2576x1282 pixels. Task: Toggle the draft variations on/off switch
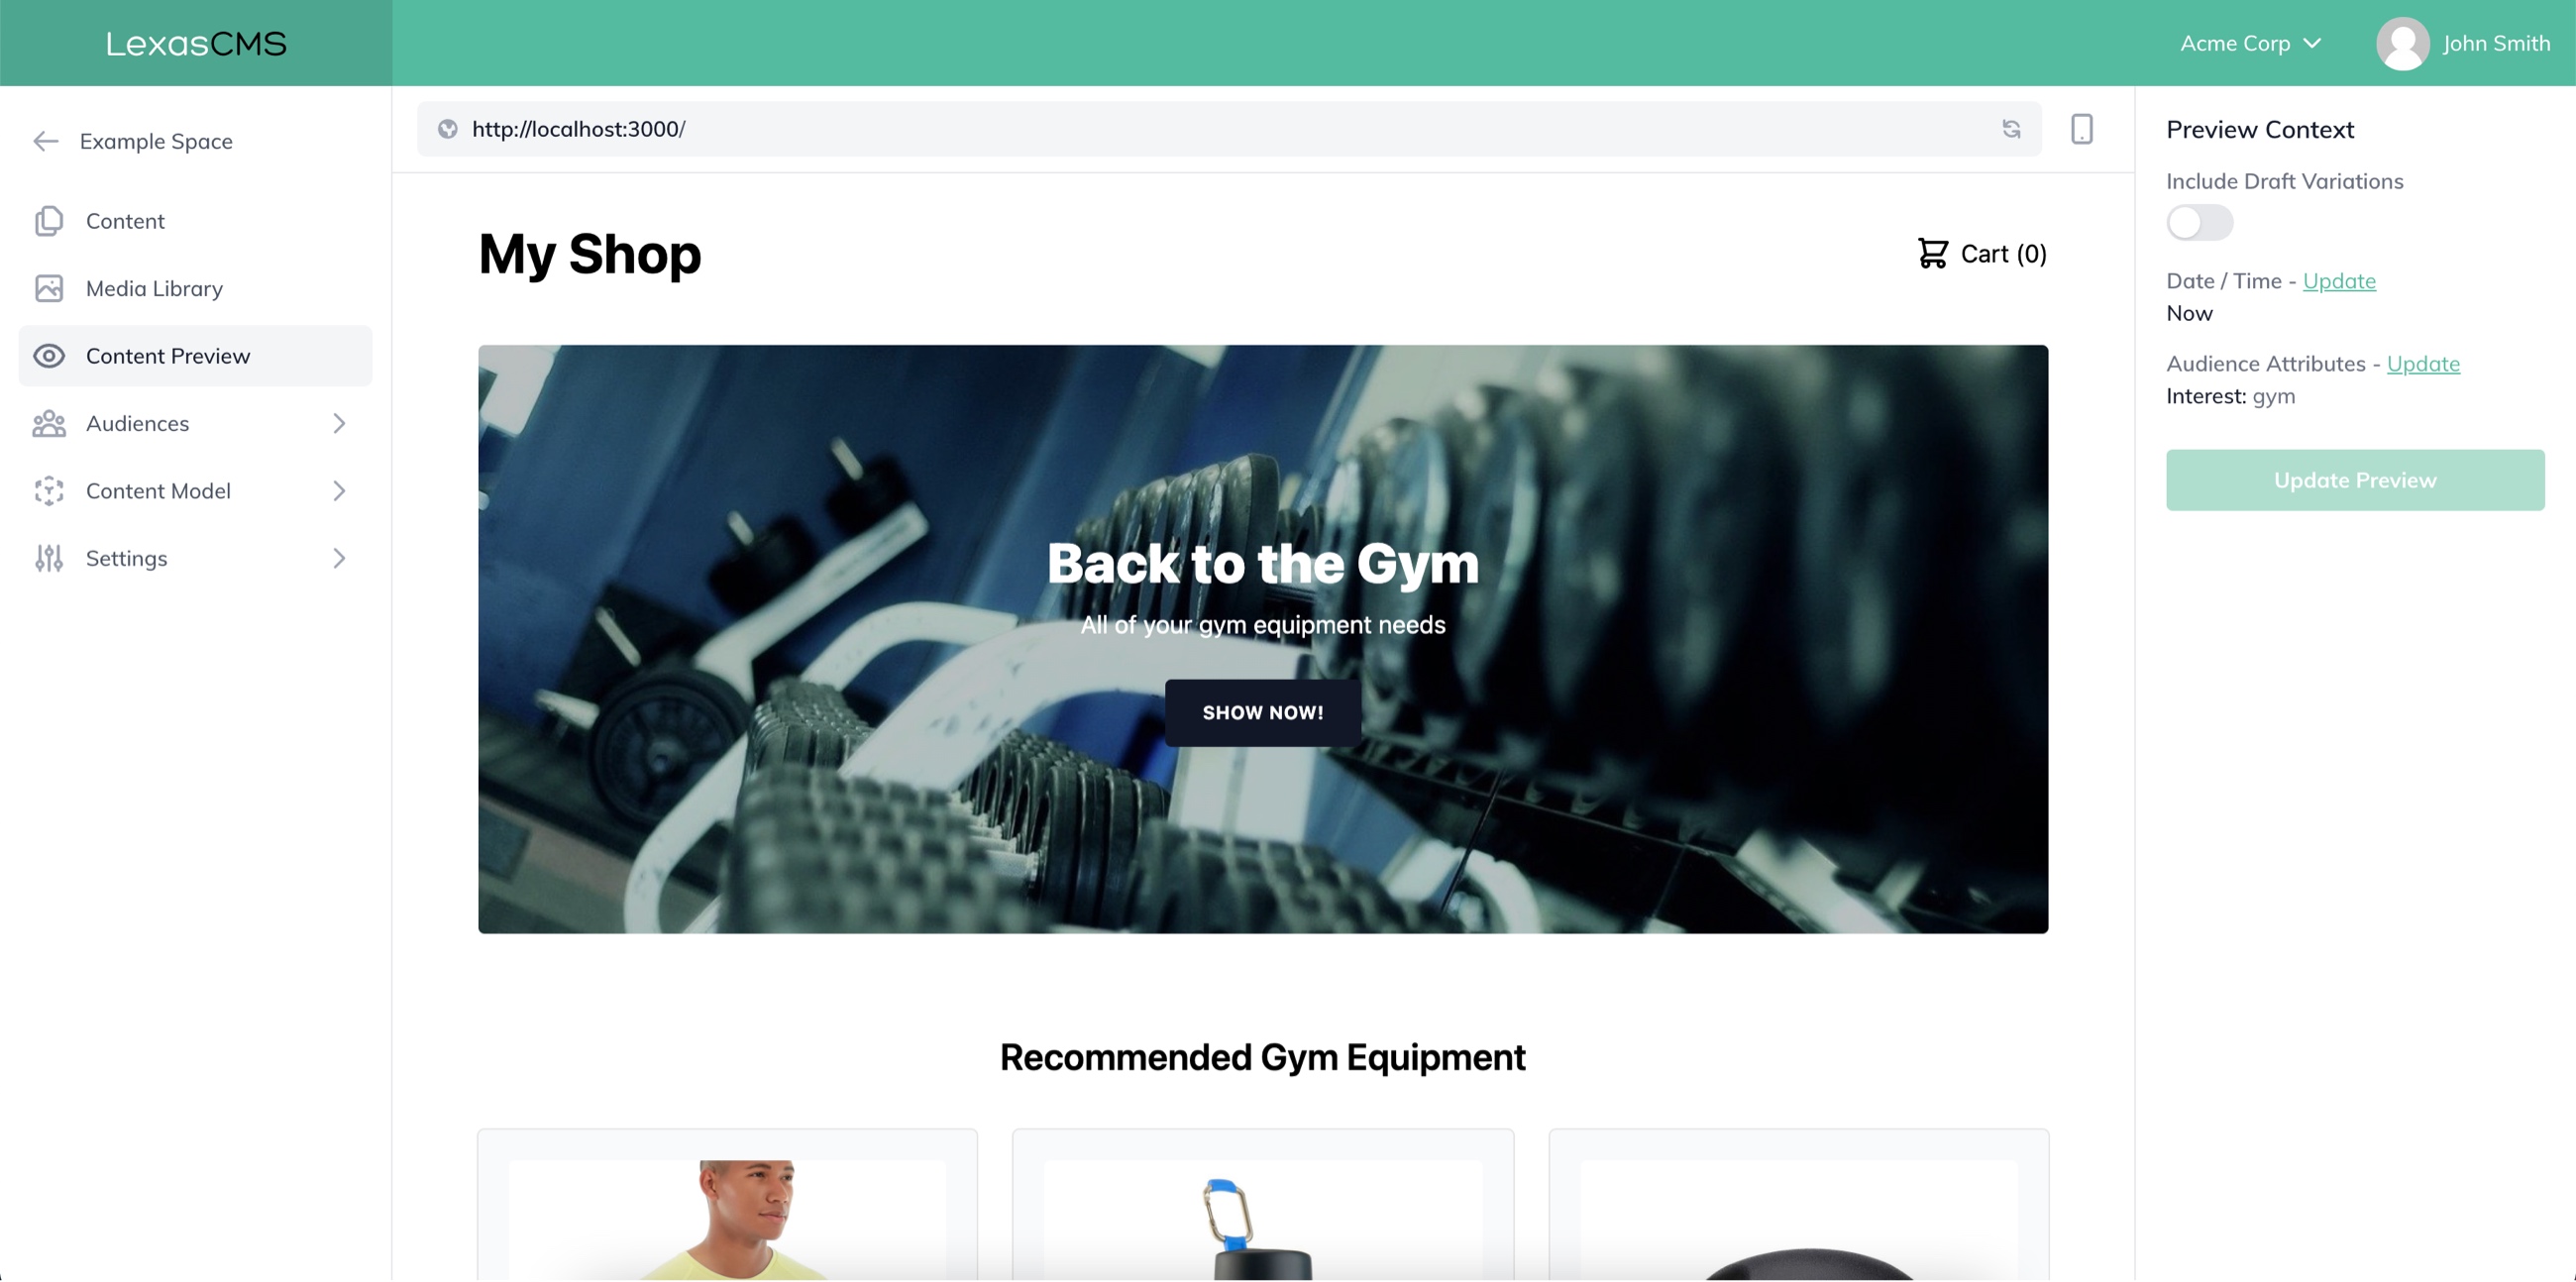[x=2200, y=222]
